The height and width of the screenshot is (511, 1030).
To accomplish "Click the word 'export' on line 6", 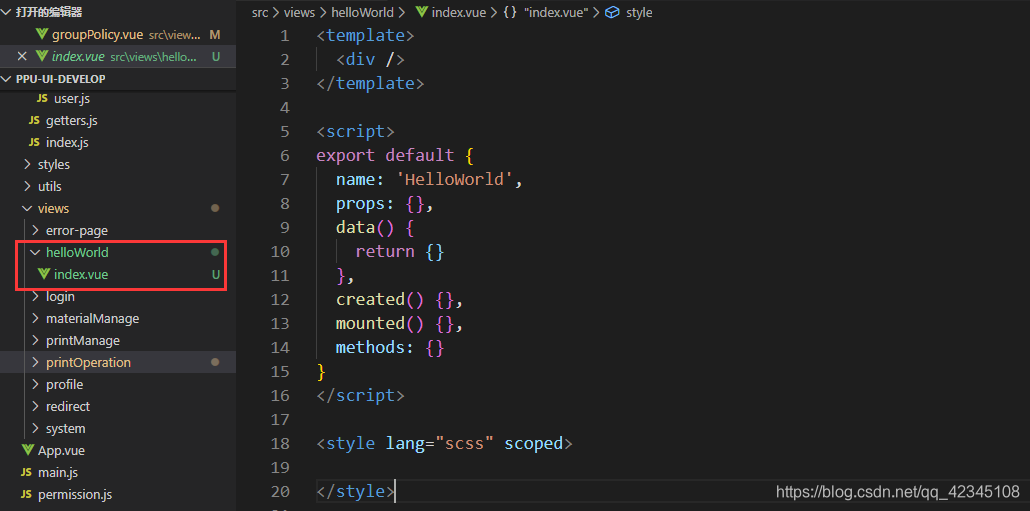I will point(346,156).
